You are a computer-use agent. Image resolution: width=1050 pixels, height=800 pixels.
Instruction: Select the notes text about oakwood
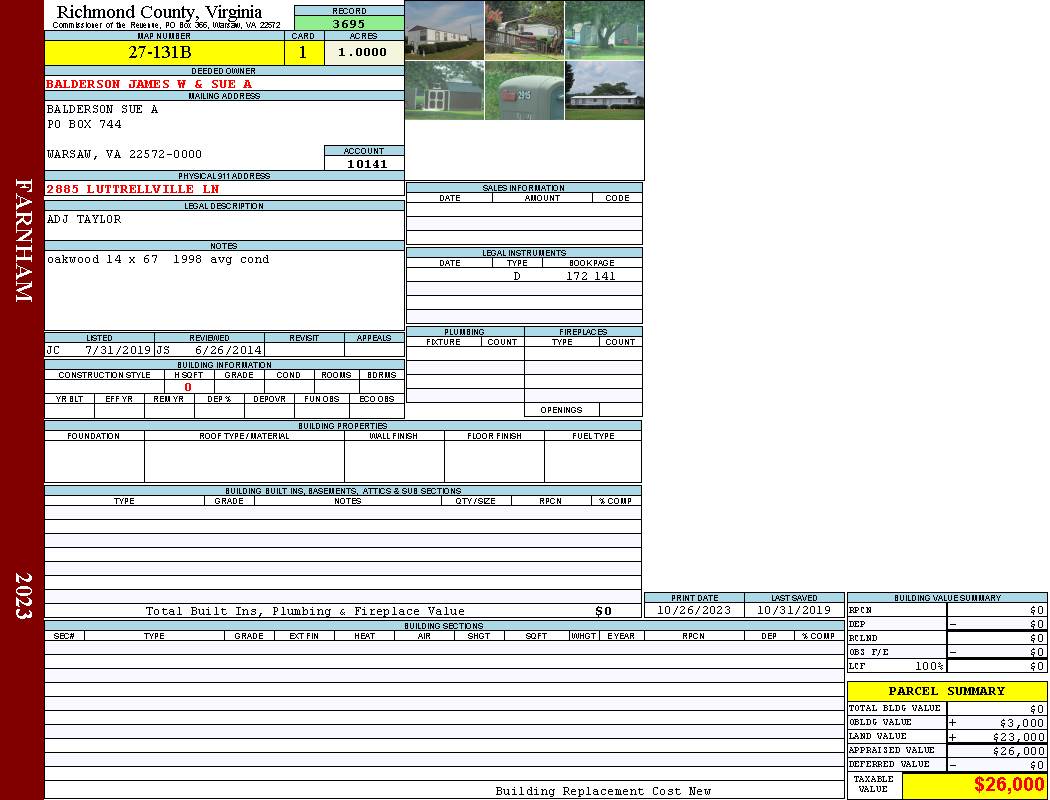pyautogui.click(x=158, y=260)
